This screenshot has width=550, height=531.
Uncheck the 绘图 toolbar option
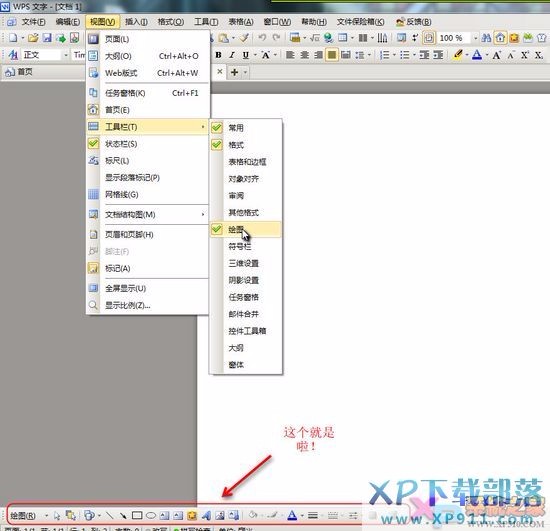(246, 229)
